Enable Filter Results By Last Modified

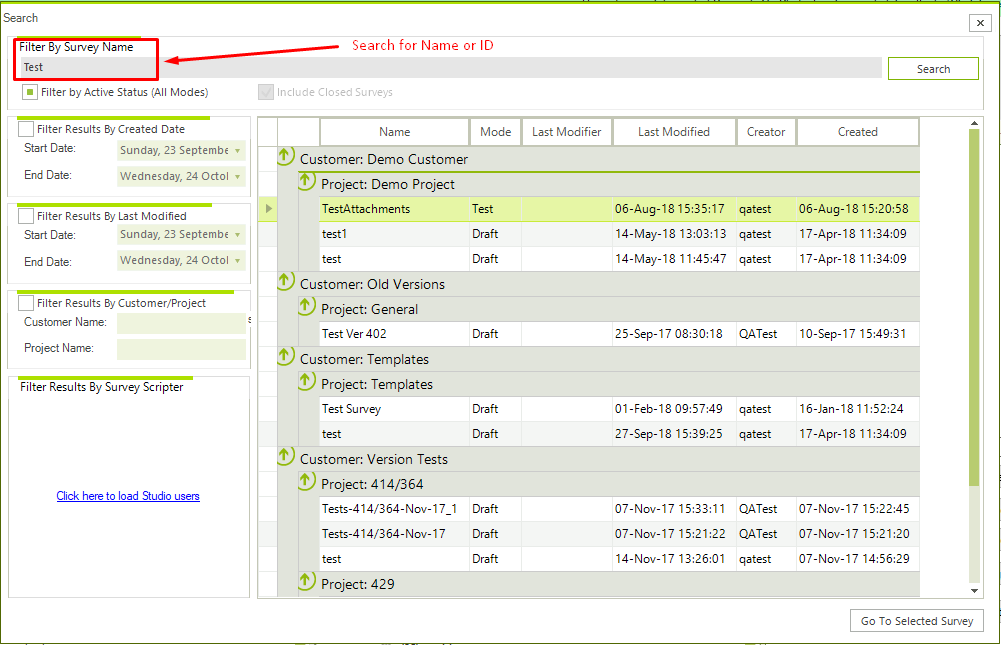coord(26,216)
